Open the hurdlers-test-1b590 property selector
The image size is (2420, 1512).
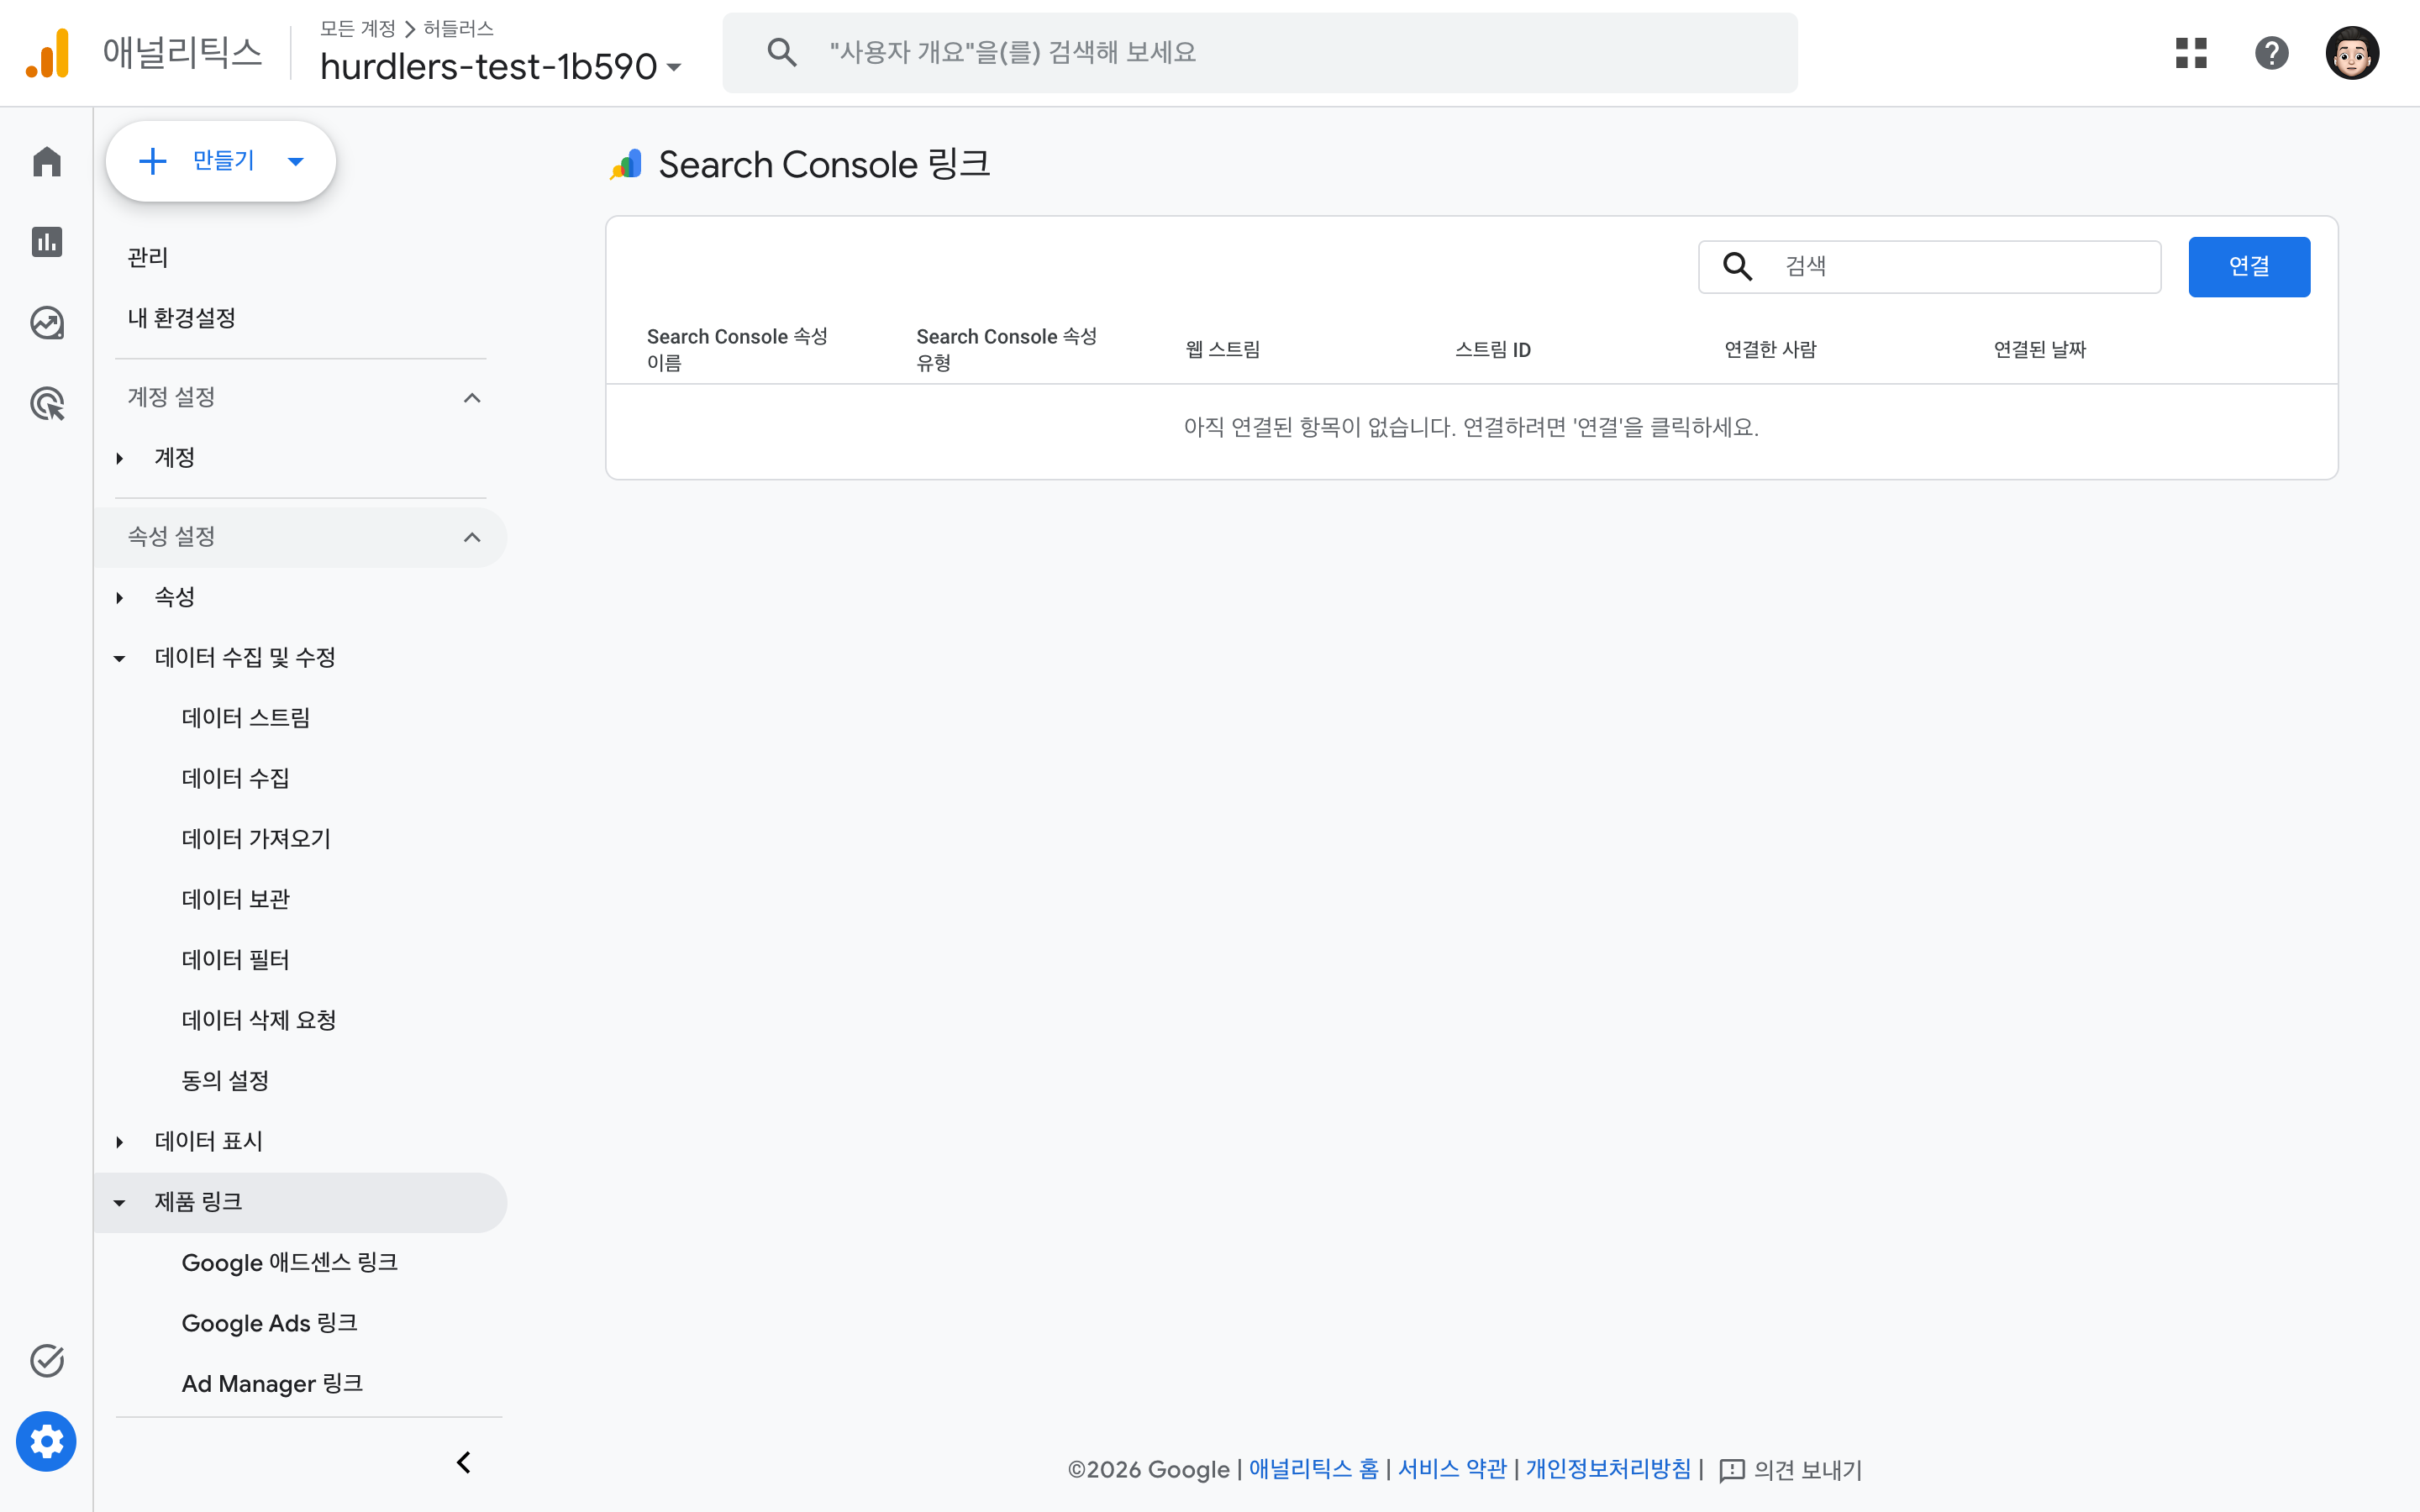501,67
